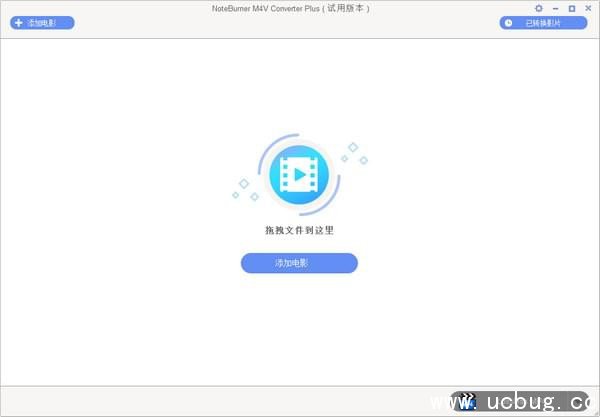Click the plus icon in the top-left button

(18, 22)
